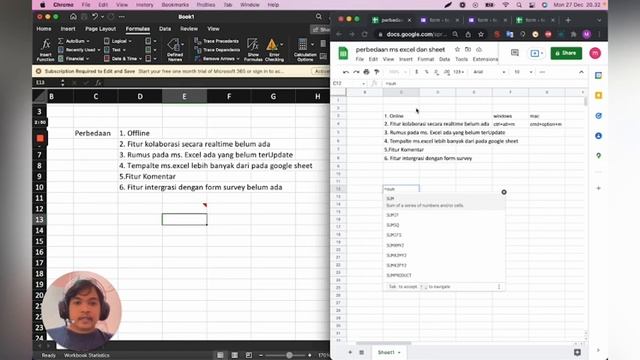Click Excel Normal view button in status bar
640x360 pixels.
tap(220, 355)
